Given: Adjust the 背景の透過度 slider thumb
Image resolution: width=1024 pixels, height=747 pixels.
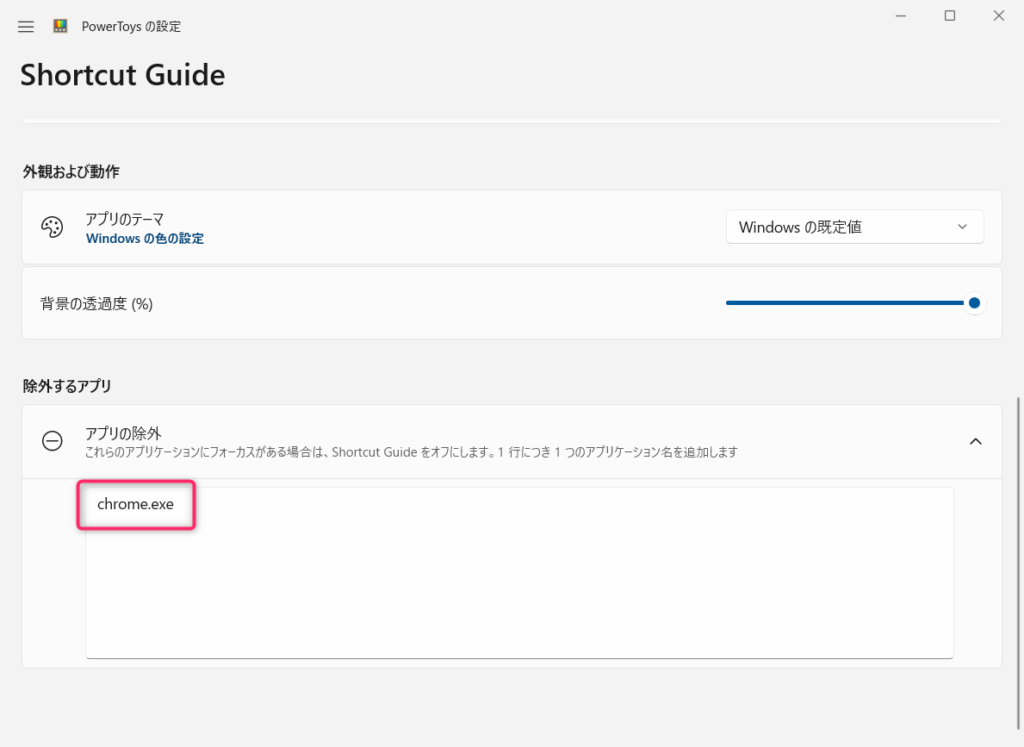Looking at the screenshot, I should (974, 303).
